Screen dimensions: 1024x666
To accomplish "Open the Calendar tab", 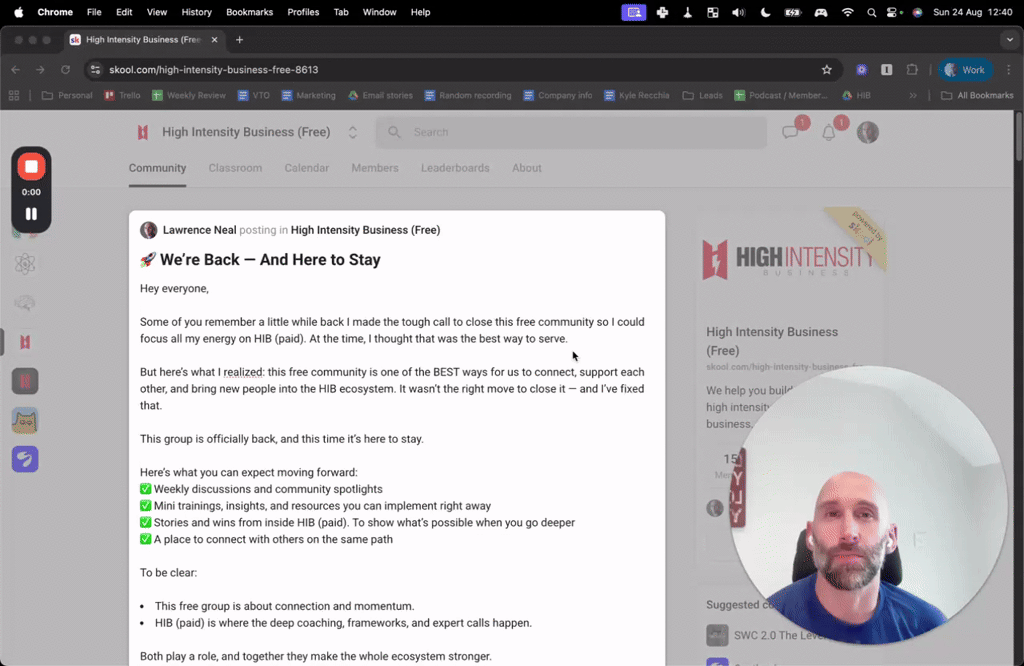I will 306,168.
